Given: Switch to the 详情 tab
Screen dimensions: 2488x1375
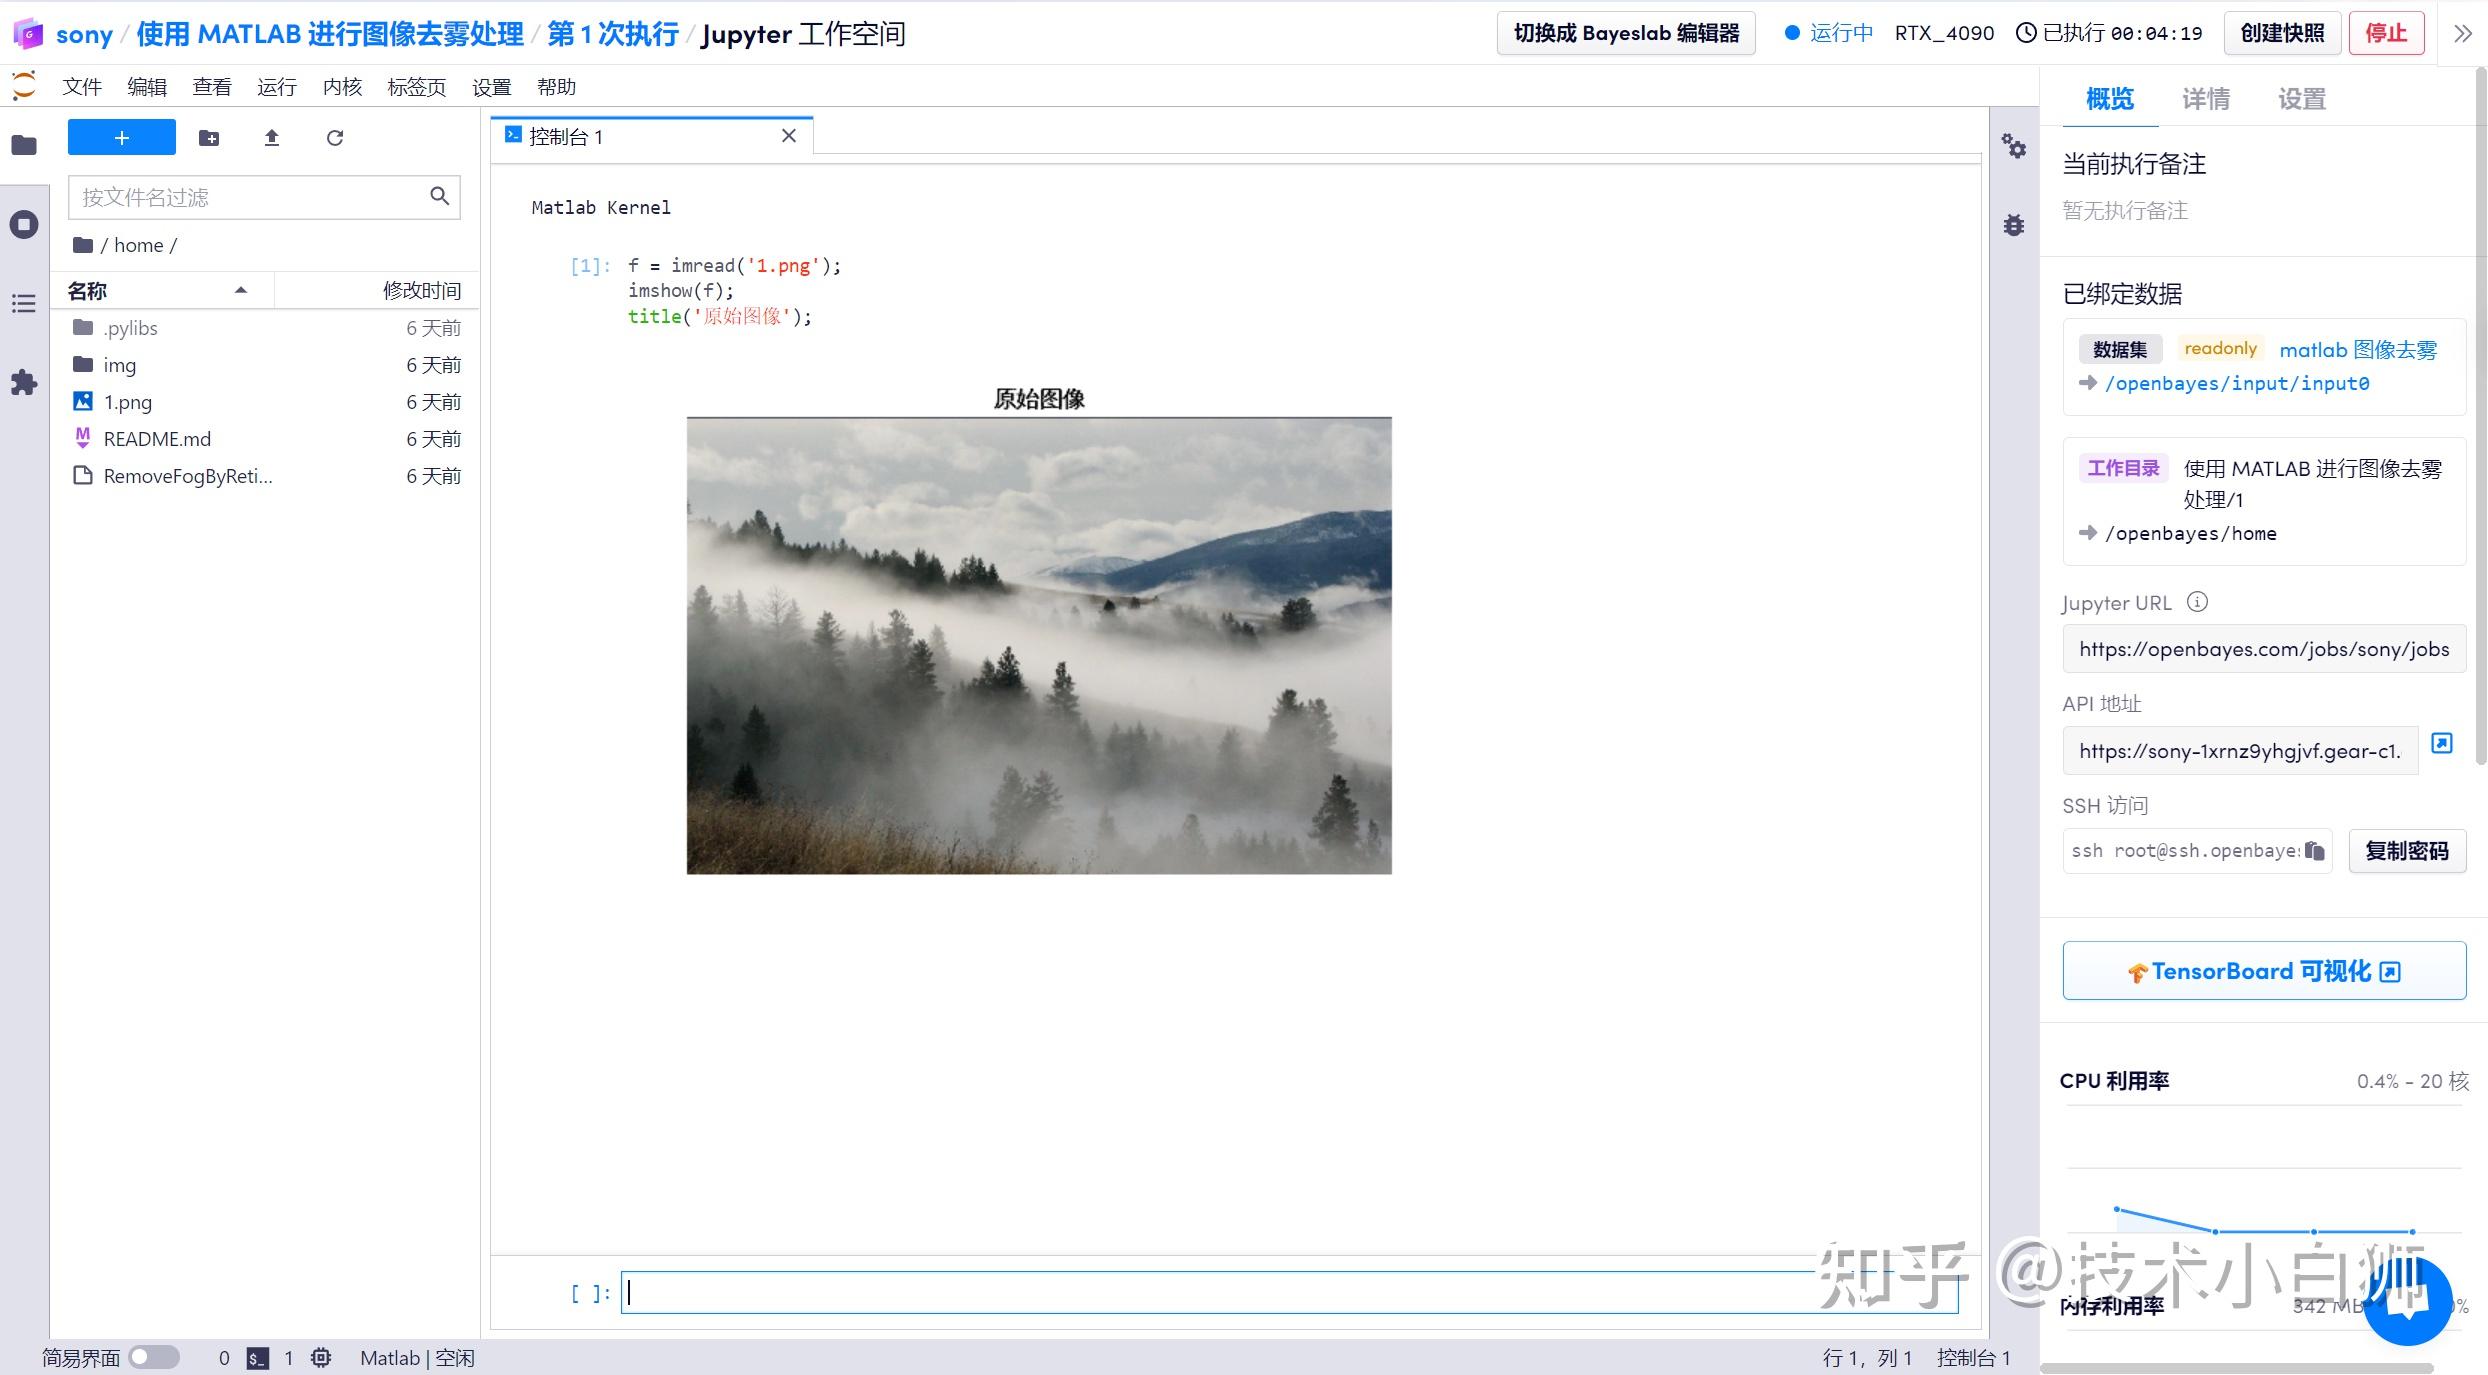Looking at the screenshot, I should point(2206,99).
